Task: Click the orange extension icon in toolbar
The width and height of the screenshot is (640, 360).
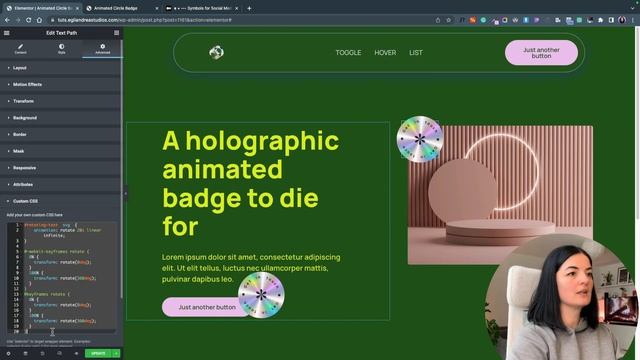Action: point(473,20)
